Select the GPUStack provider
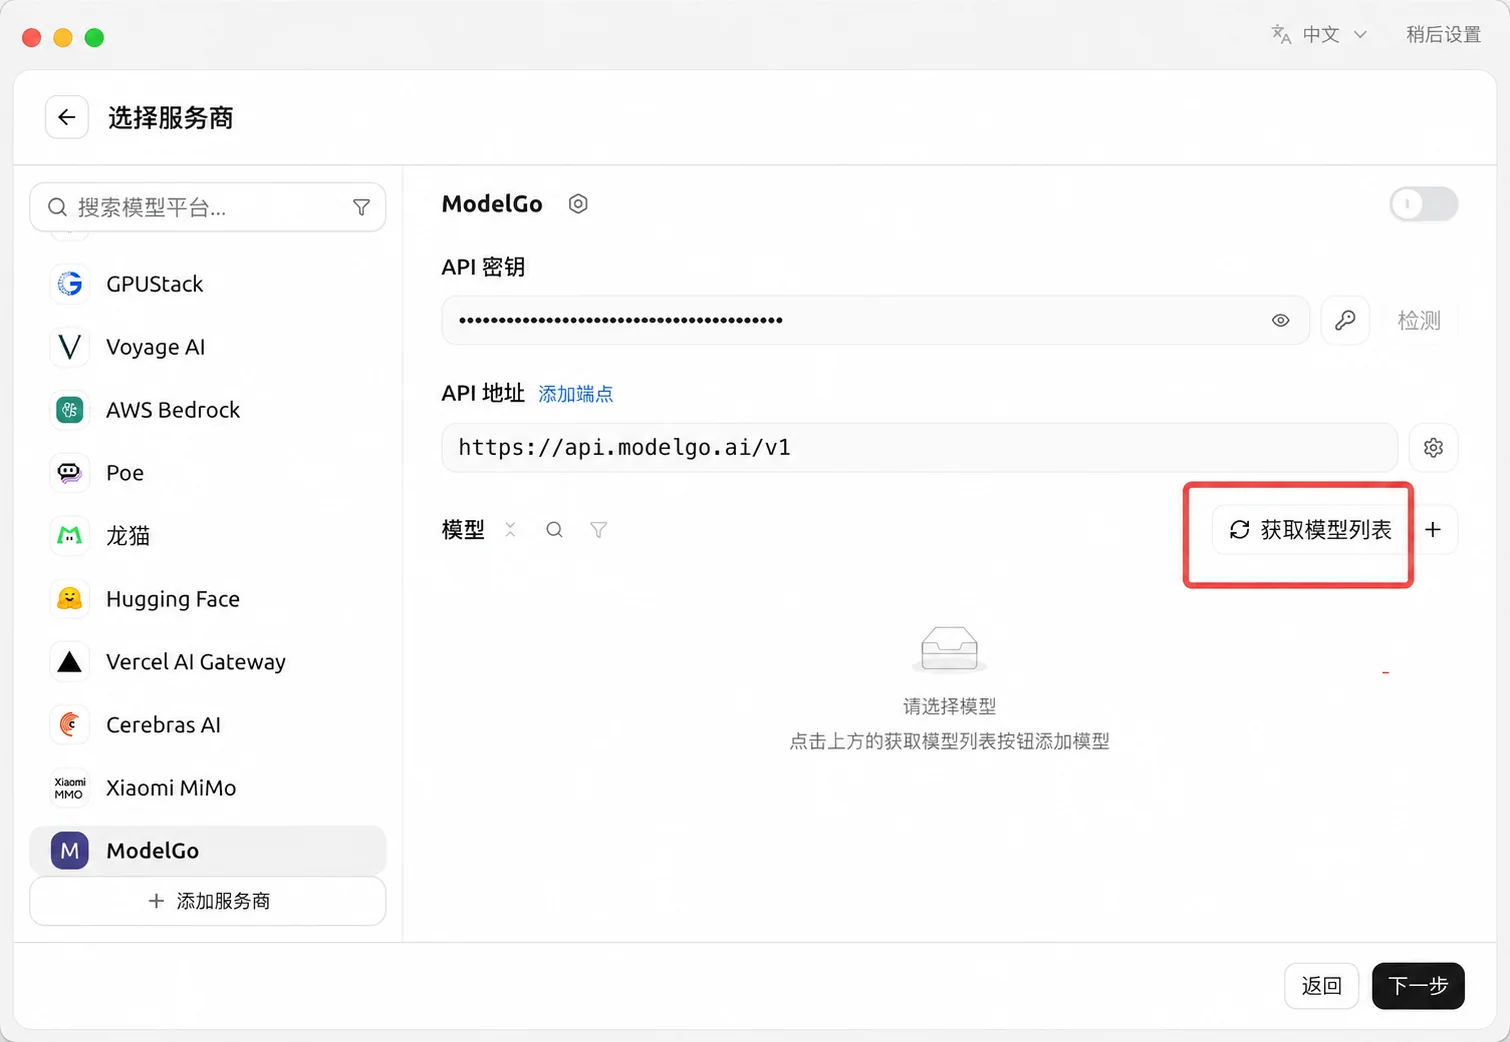This screenshot has width=1510, height=1042. coord(208,284)
